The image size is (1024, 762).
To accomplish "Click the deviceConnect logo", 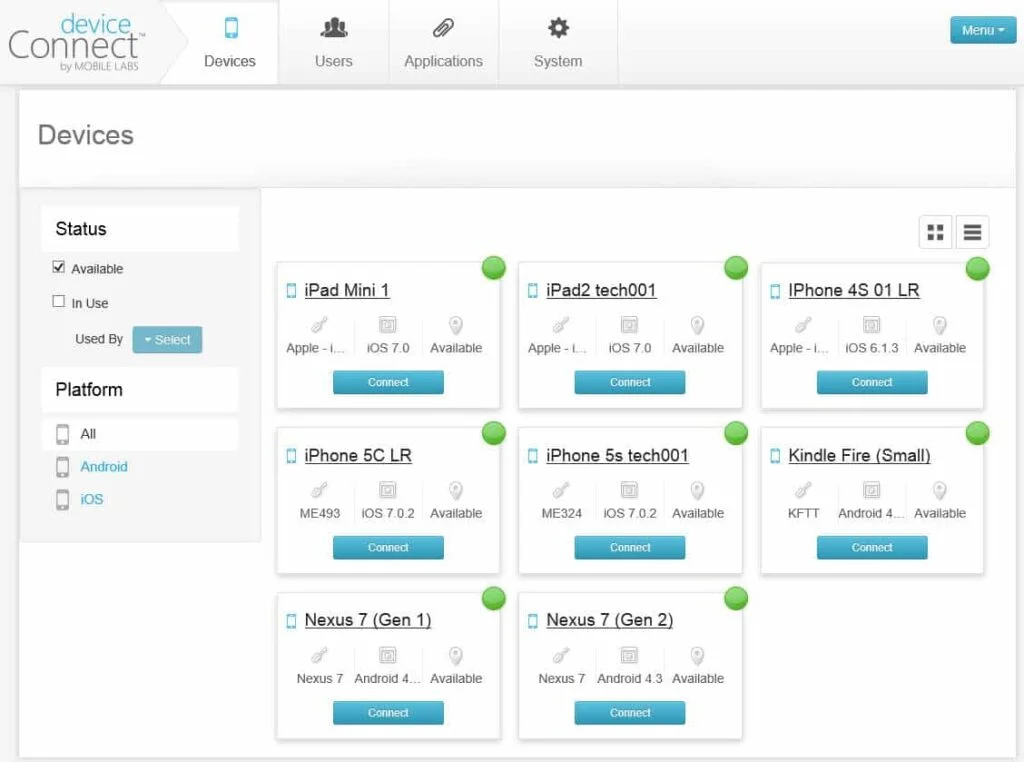I will point(76,42).
